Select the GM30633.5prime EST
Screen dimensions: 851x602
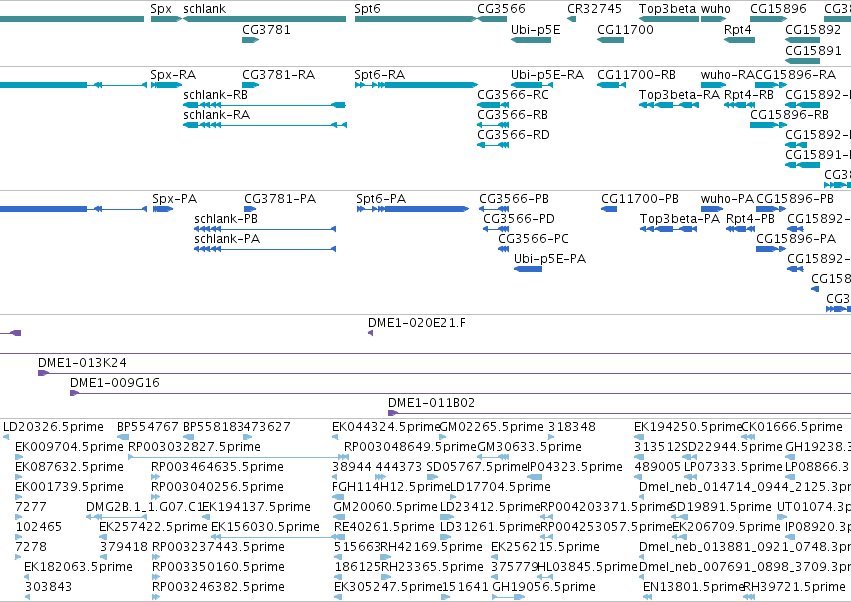(493, 457)
